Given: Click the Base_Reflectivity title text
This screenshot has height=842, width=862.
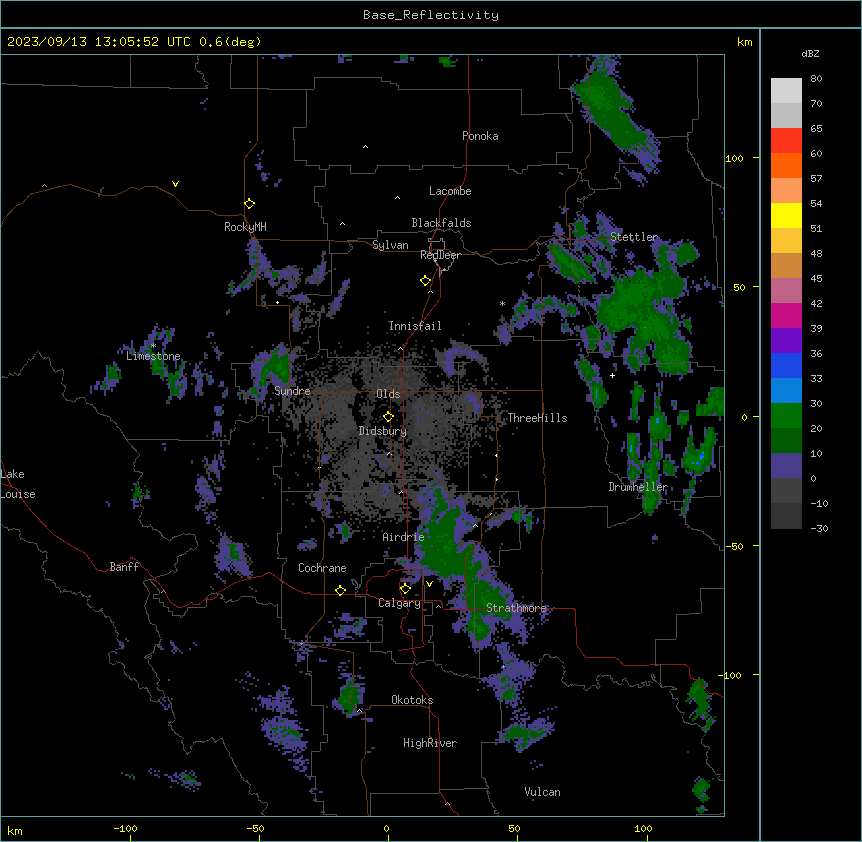Looking at the screenshot, I should pyautogui.click(x=431, y=15).
